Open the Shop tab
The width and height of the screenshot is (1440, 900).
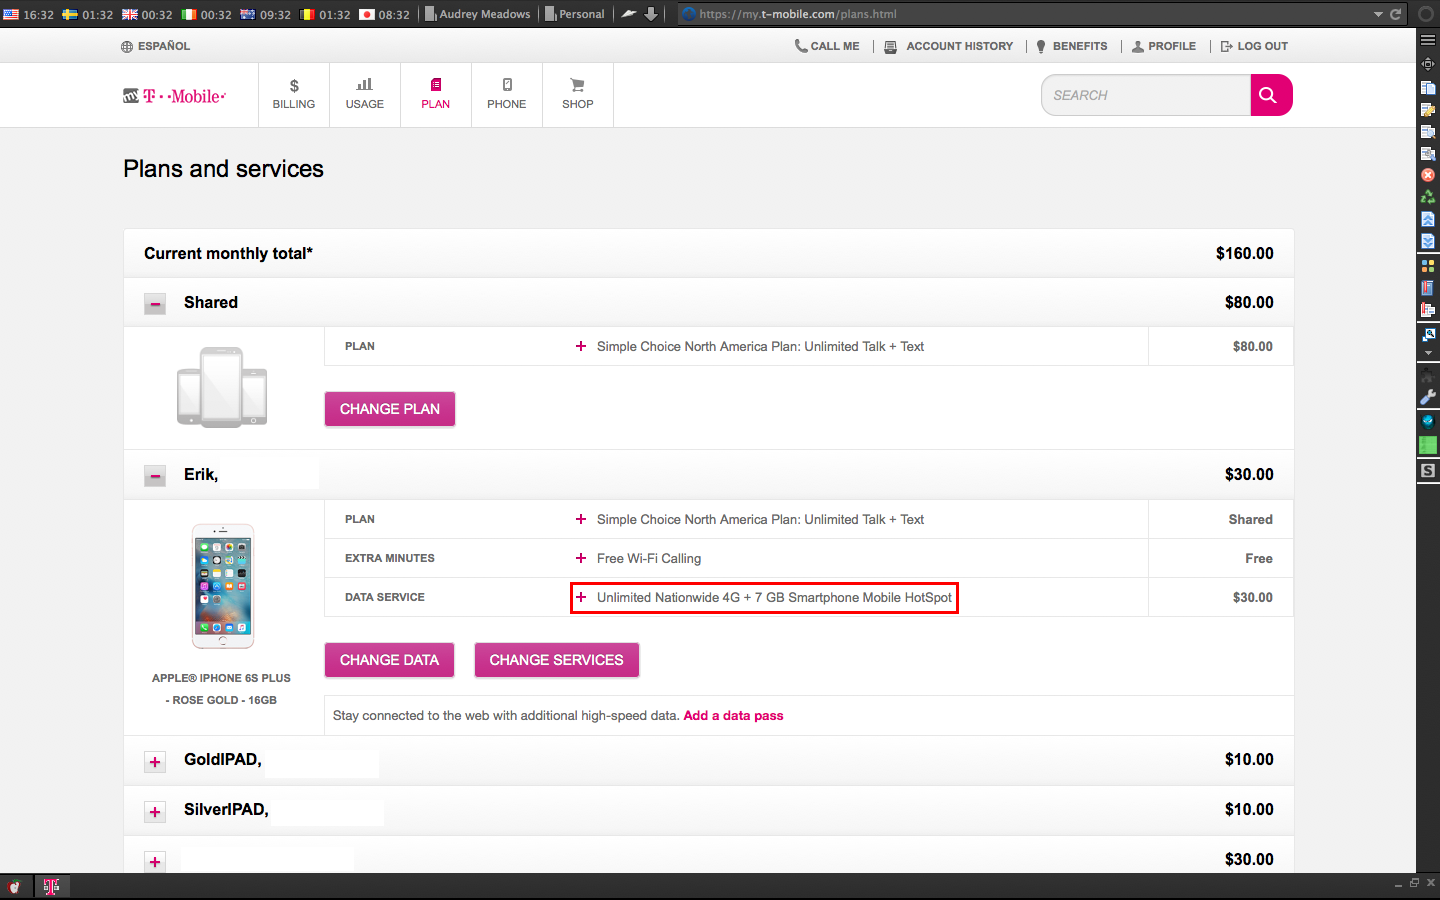pos(578,95)
